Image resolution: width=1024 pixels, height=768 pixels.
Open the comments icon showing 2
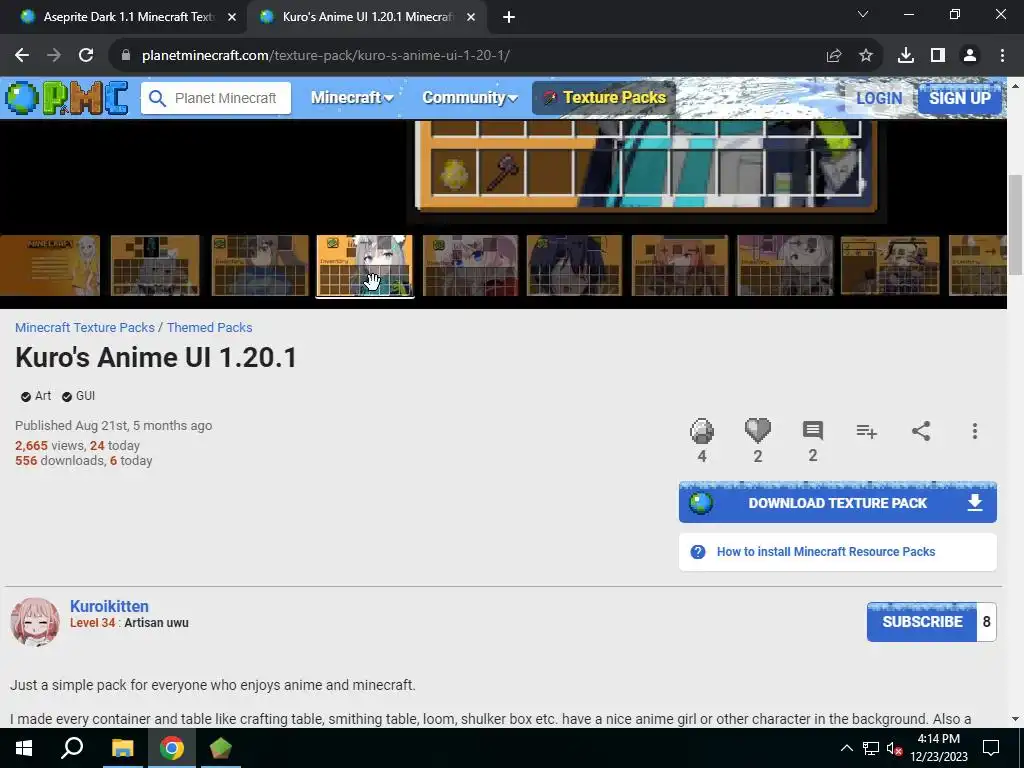pyautogui.click(x=812, y=431)
